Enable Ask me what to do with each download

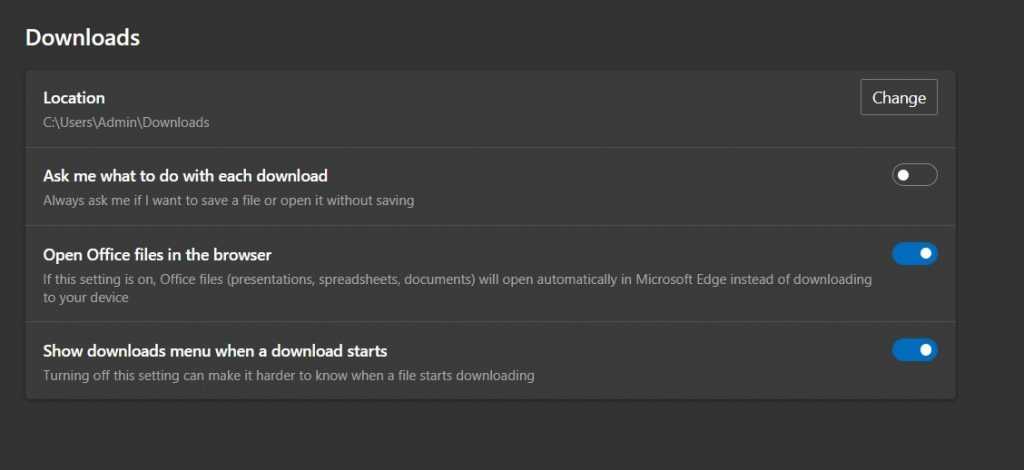pos(914,175)
